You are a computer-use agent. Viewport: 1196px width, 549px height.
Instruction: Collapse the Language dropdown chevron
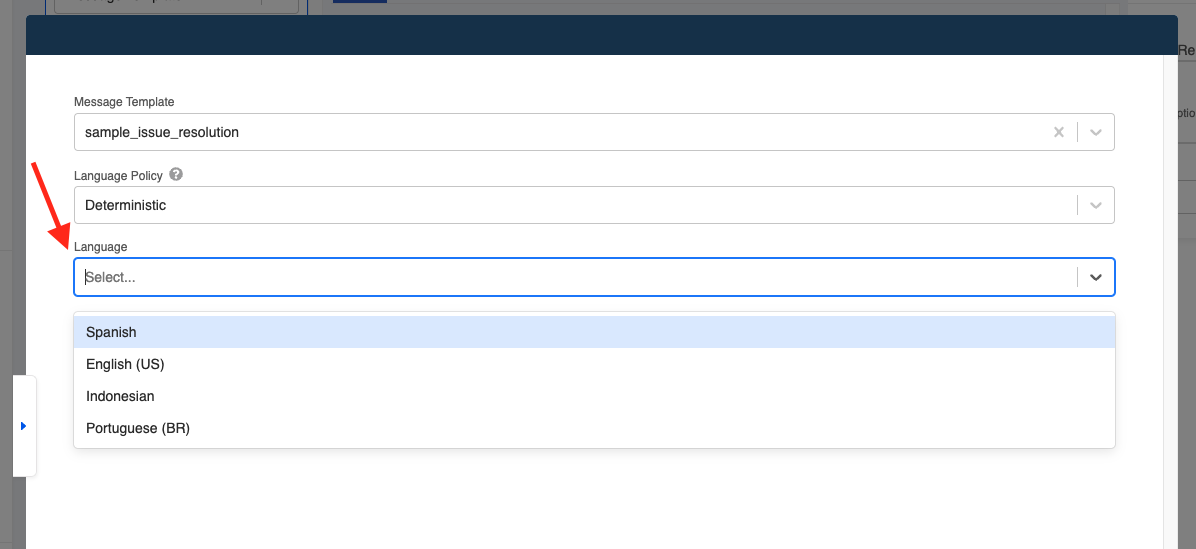point(1096,277)
